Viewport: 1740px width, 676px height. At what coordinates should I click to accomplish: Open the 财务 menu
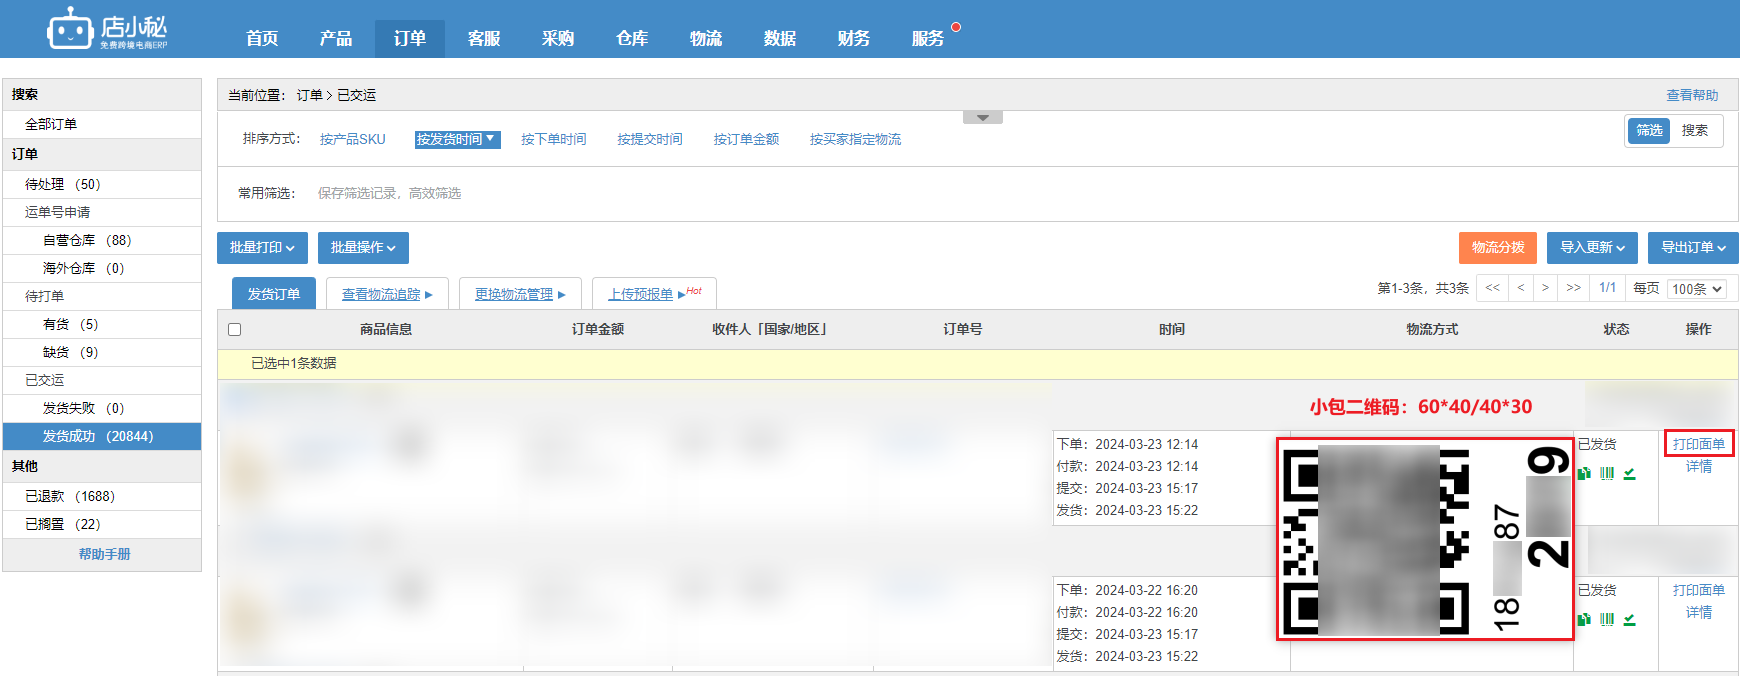pos(854,38)
